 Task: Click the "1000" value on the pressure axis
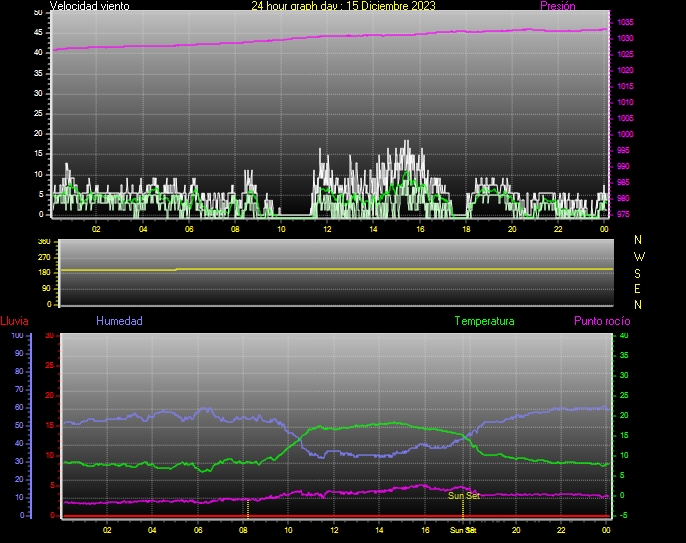(625, 134)
